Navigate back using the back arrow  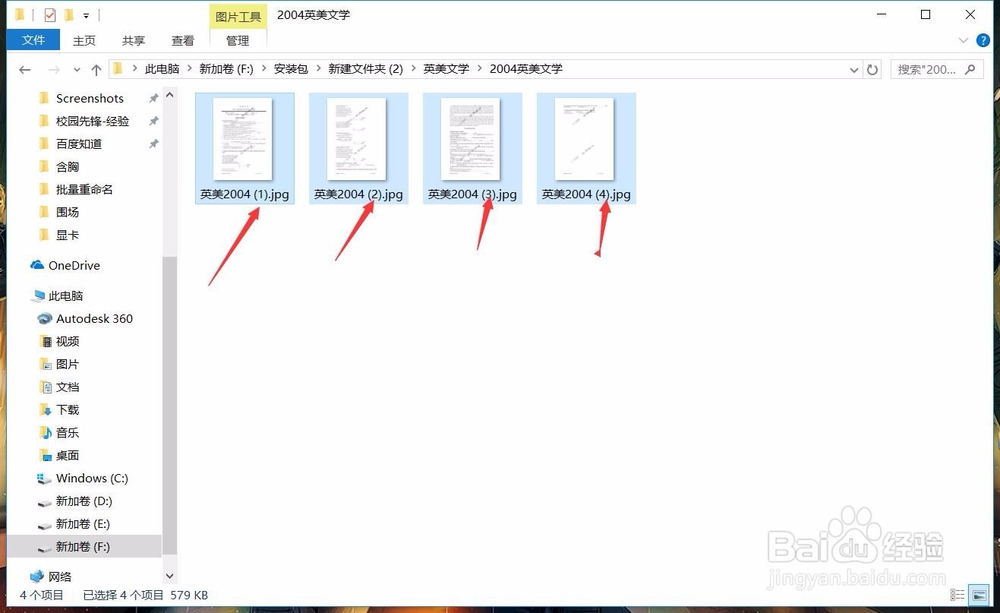point(25,69)
